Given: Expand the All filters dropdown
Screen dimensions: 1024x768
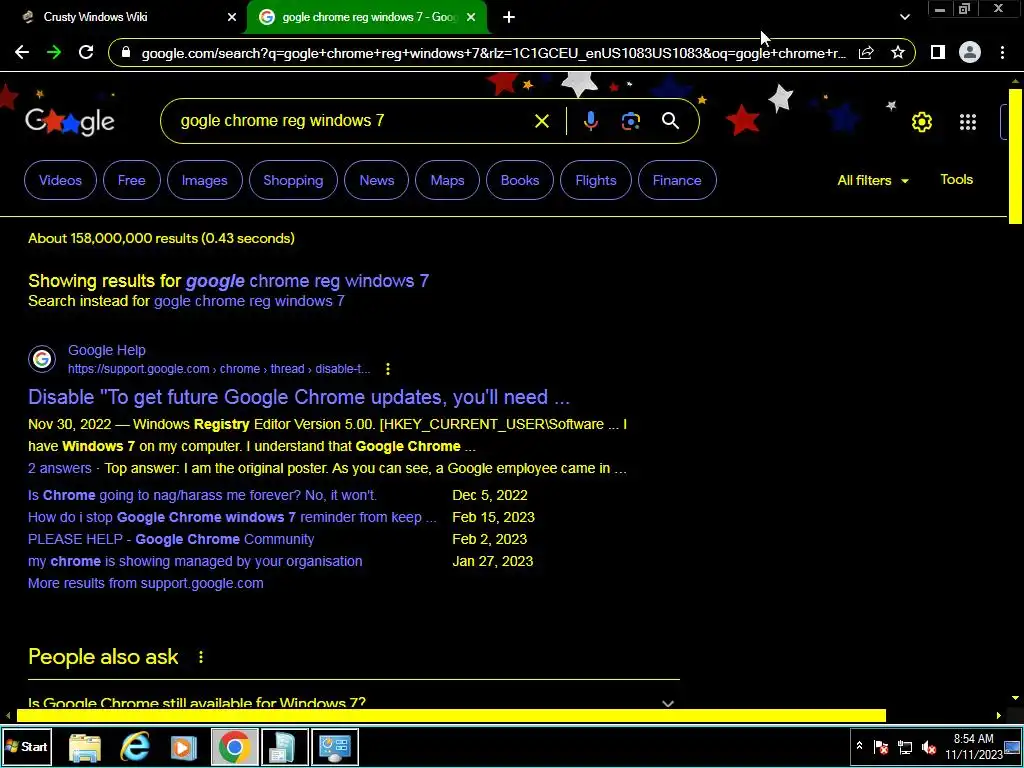Looking at the screenshot, I should pos(872,180).
